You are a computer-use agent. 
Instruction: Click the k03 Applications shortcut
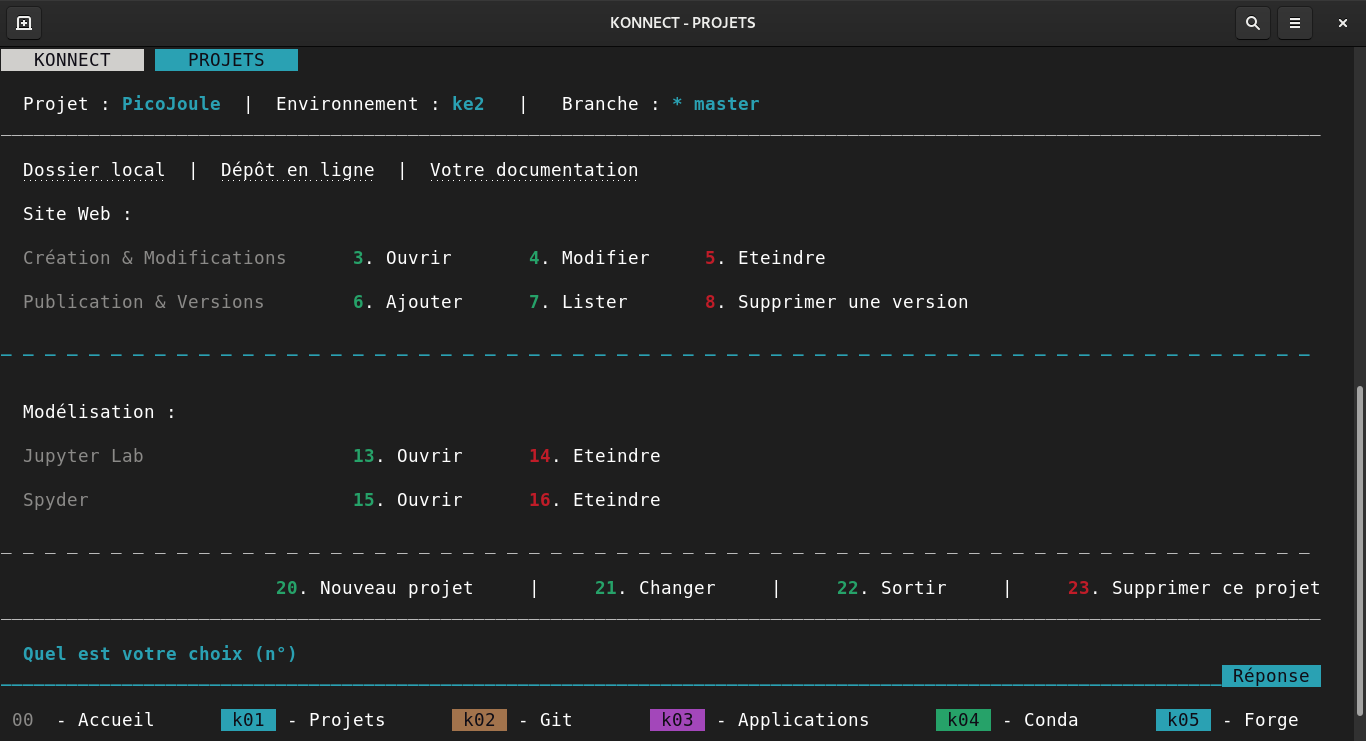click(760, 720)
